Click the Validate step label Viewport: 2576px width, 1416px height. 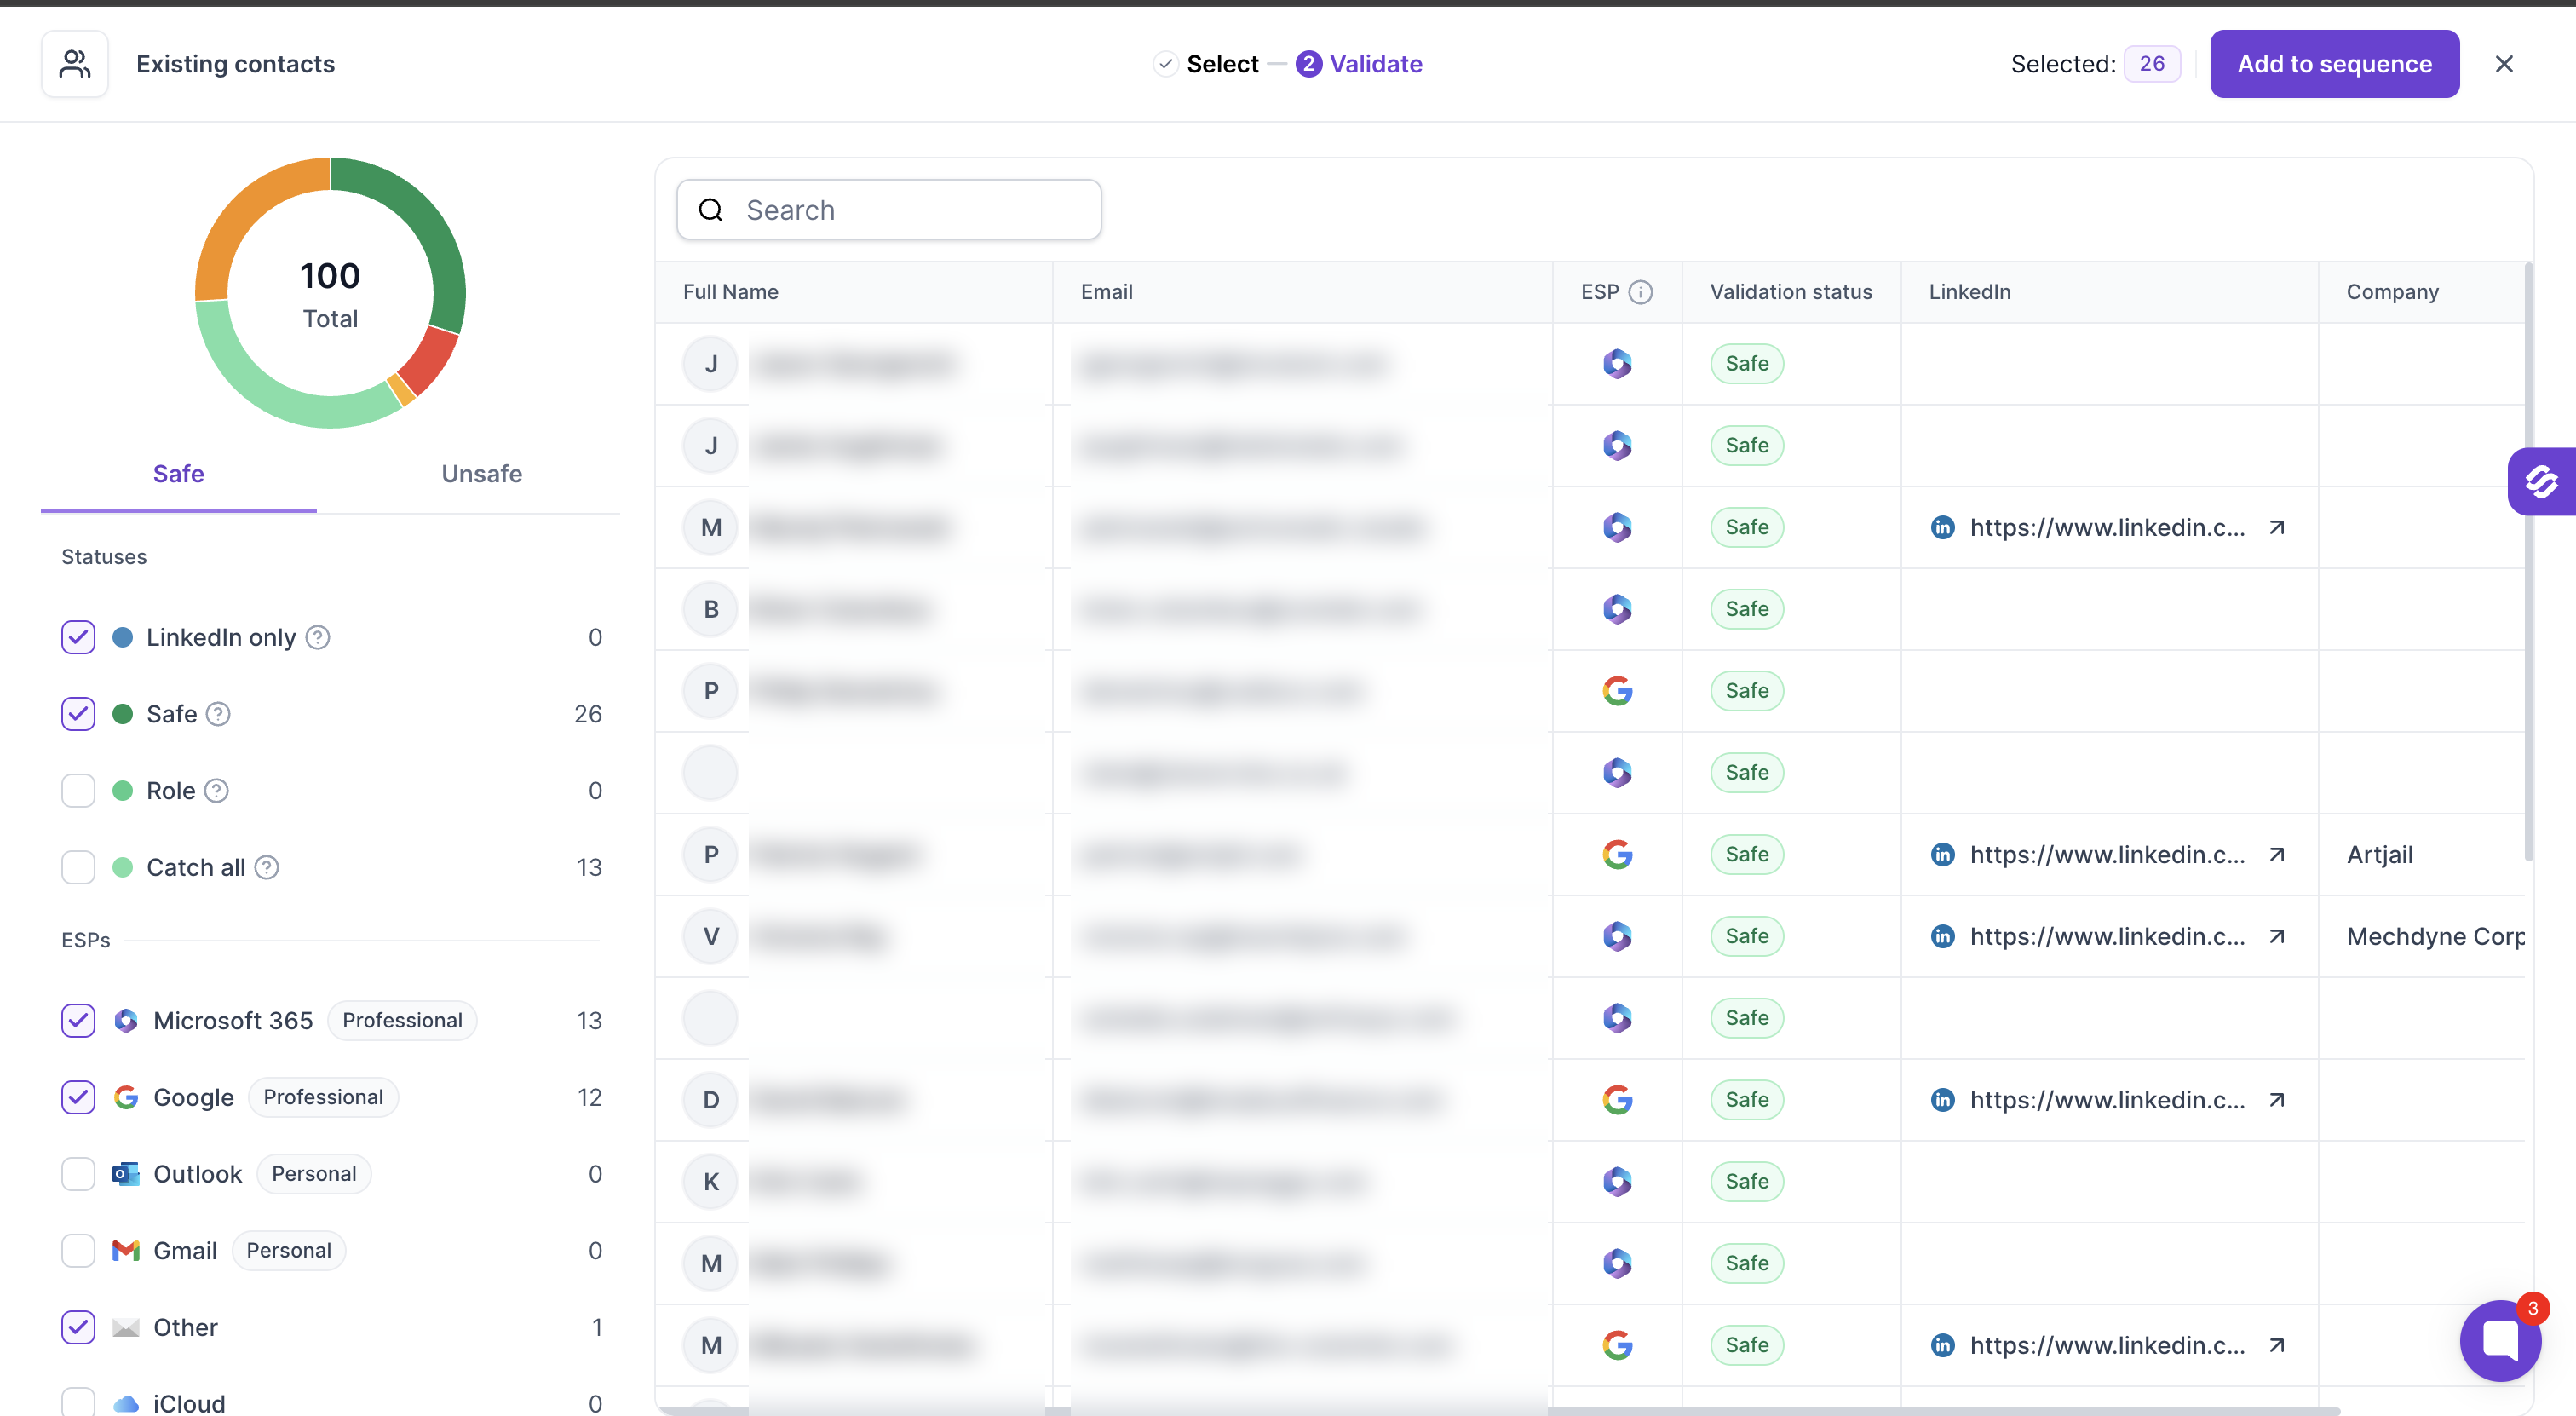[1375, 64]
